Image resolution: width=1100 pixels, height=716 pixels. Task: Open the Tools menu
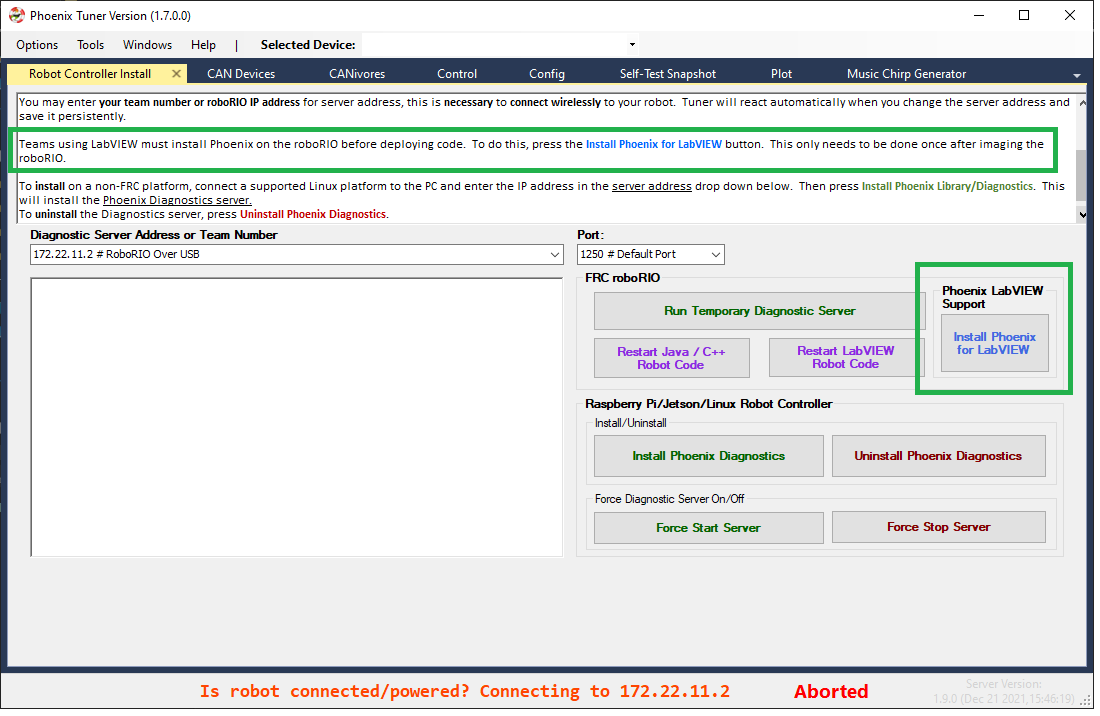click(x=90, y=45)
